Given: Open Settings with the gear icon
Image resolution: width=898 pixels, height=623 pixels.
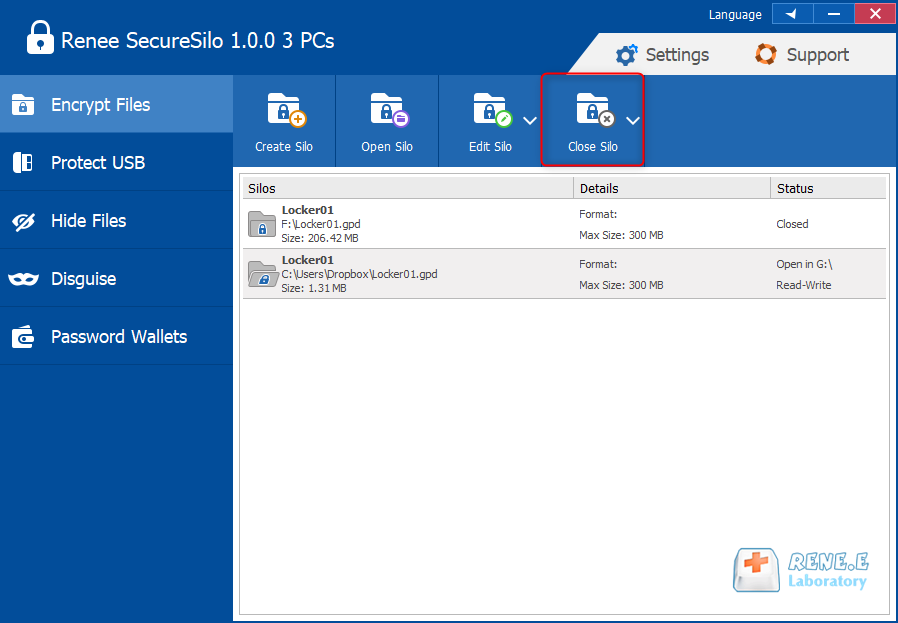Looking at the screenshot, I should click(x=627, y=55).
